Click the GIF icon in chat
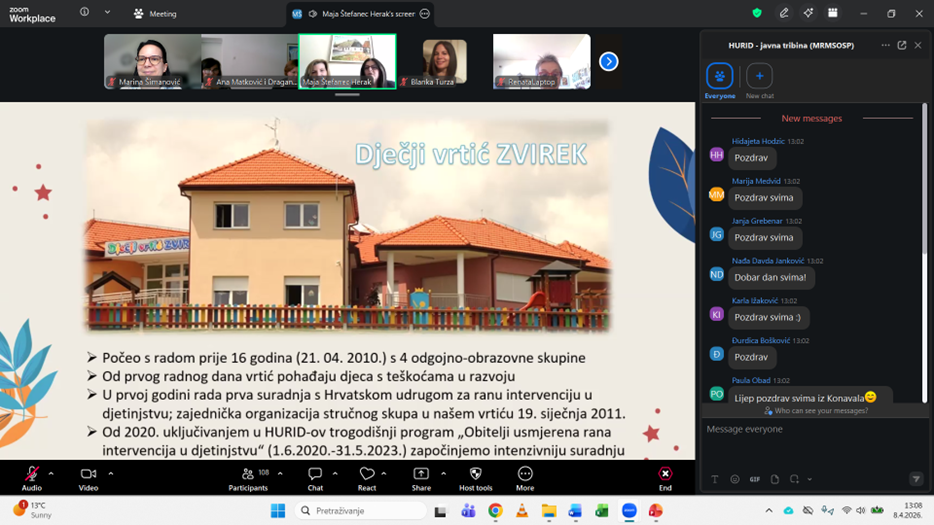934x525 pixels. (x=755, y=480)
